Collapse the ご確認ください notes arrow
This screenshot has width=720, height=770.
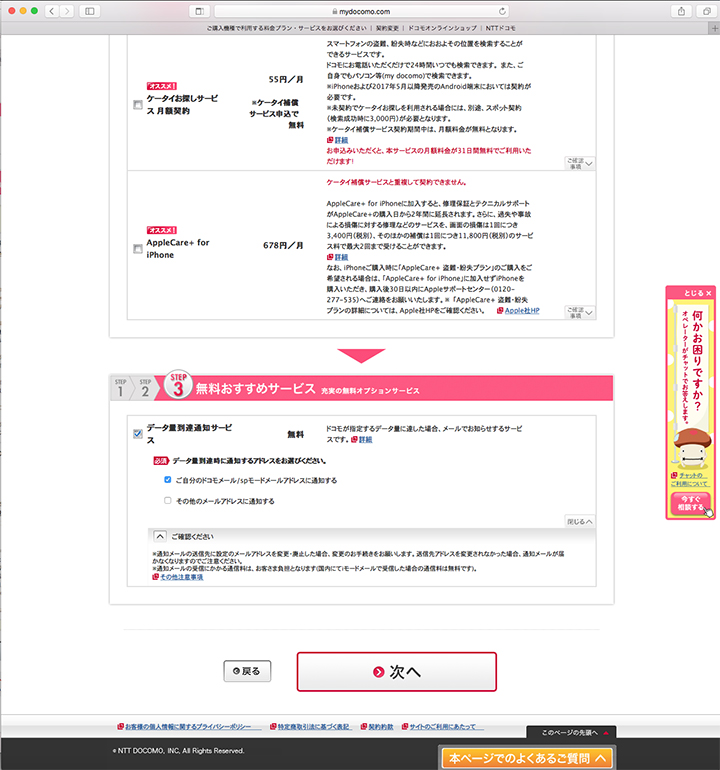coord(160,536)
